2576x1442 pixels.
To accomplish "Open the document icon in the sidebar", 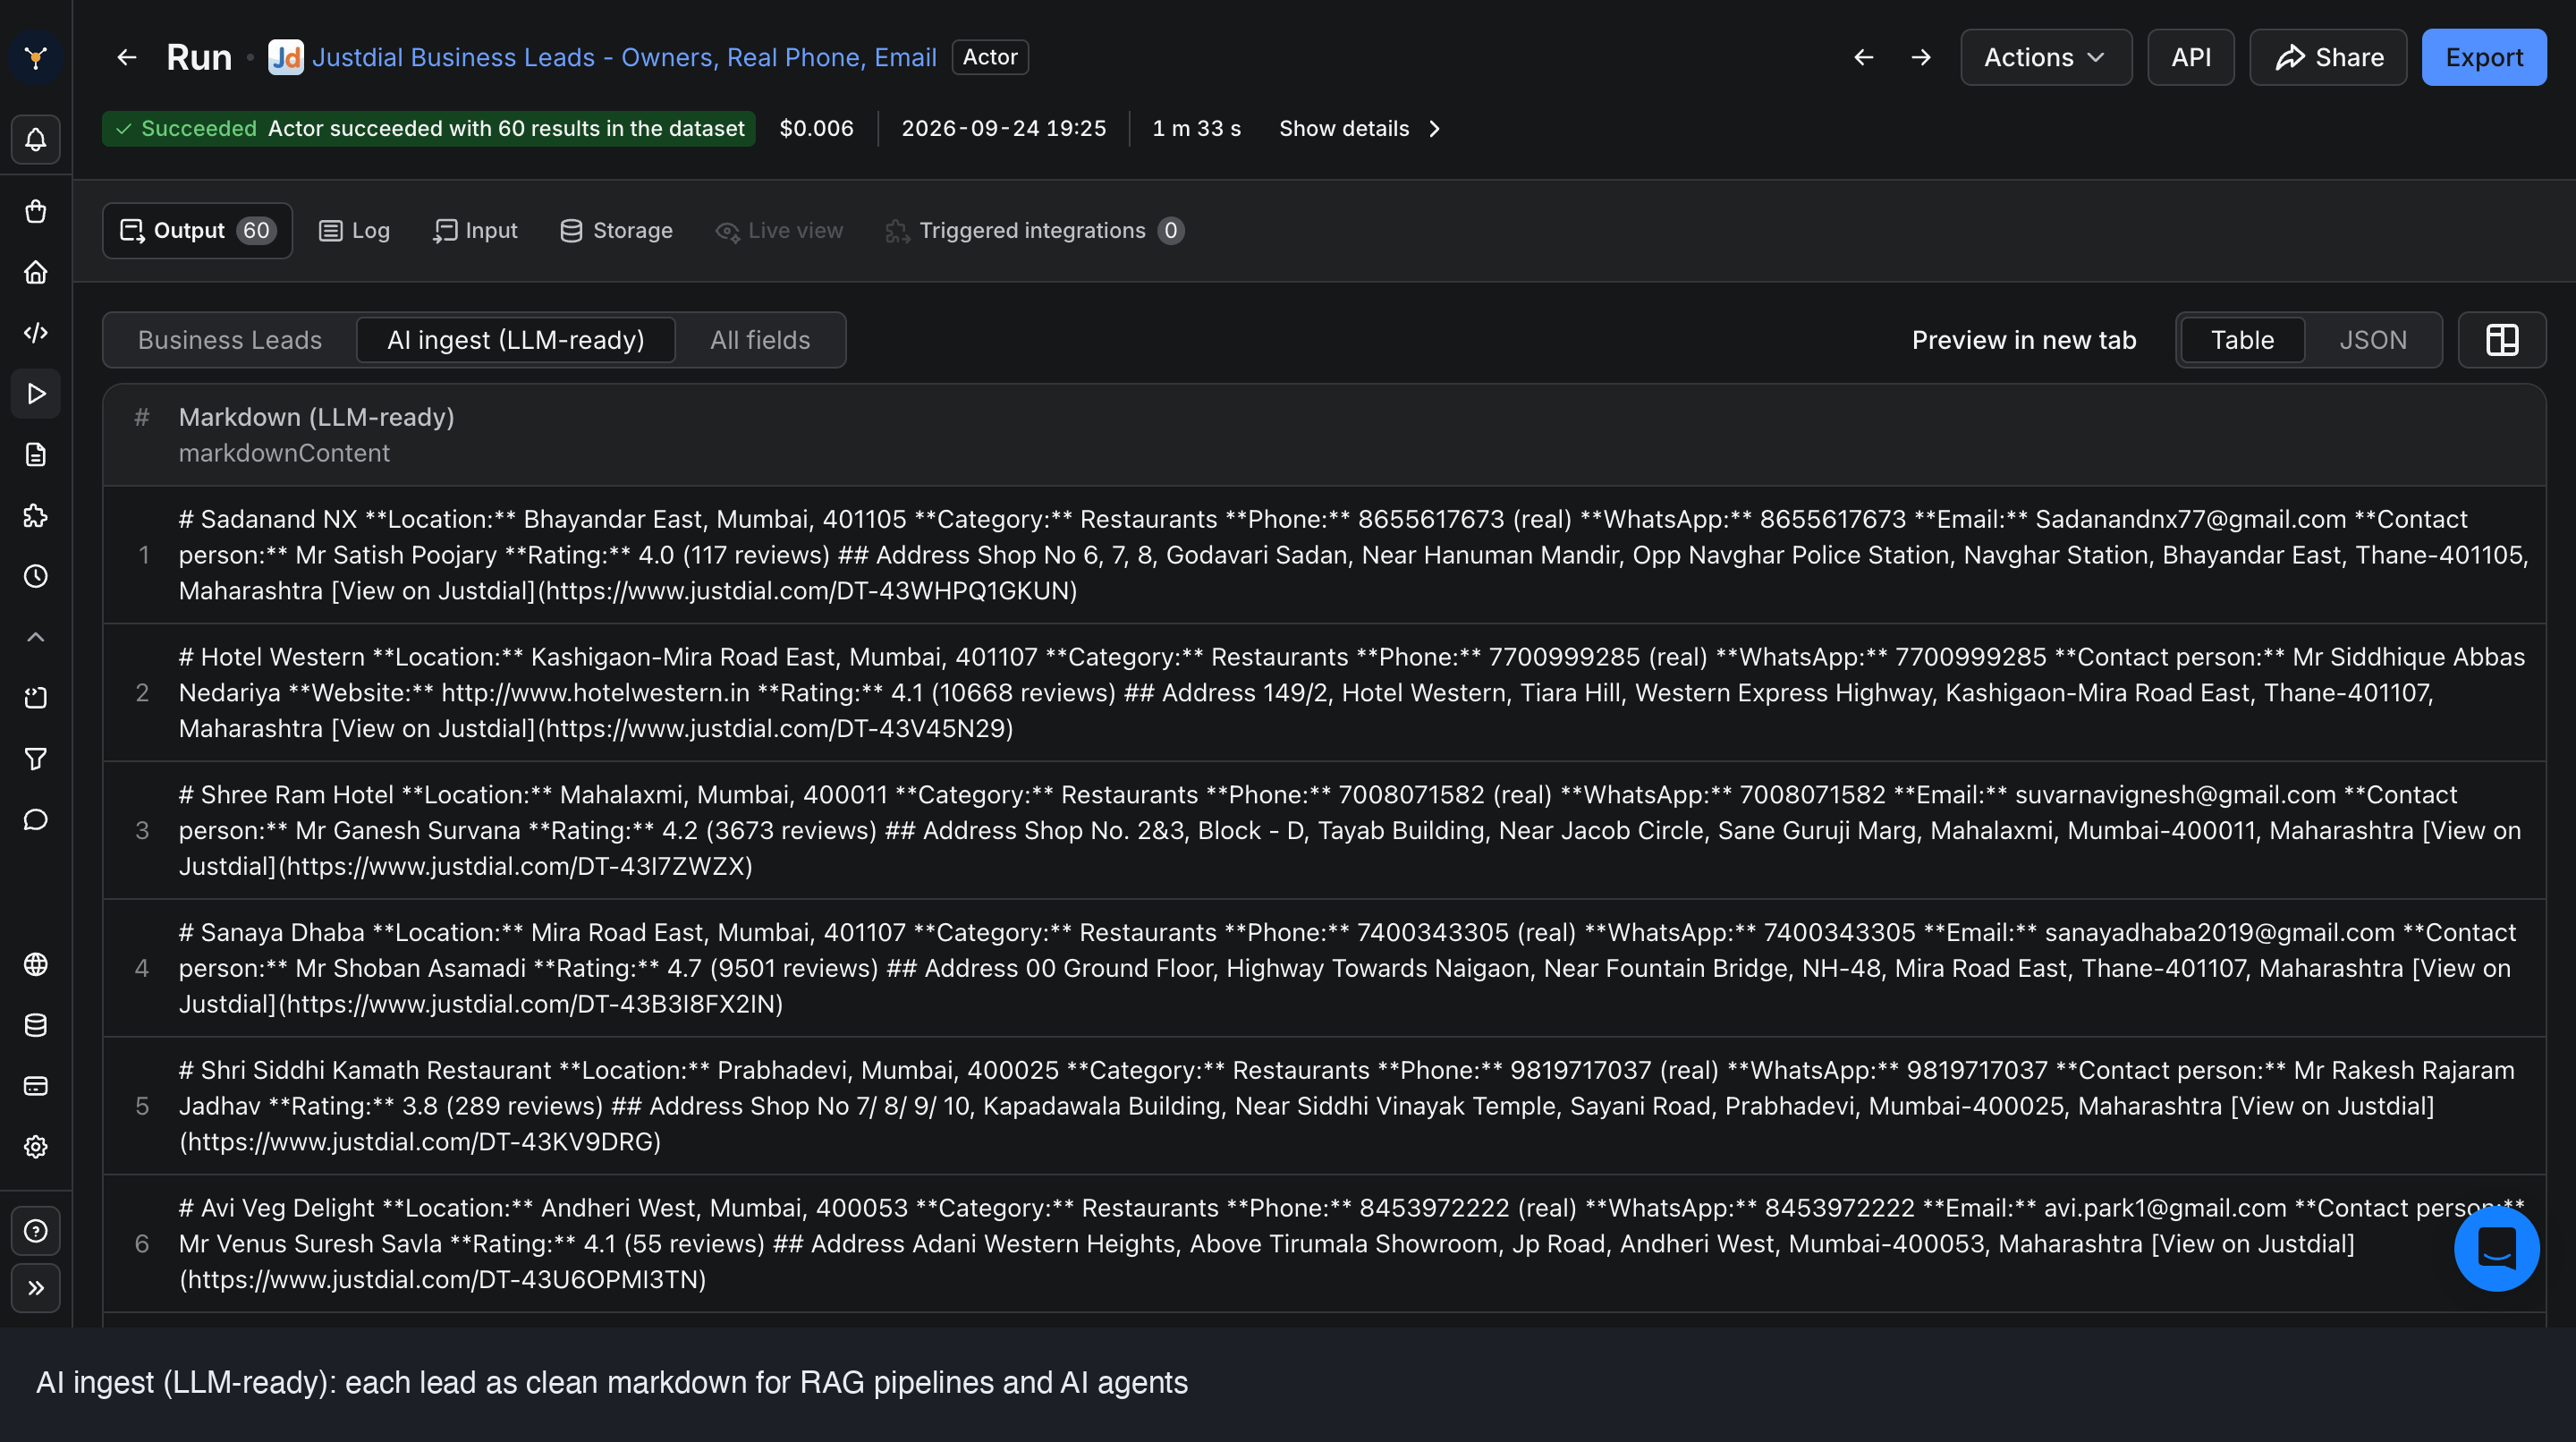I will click(35, 454).
